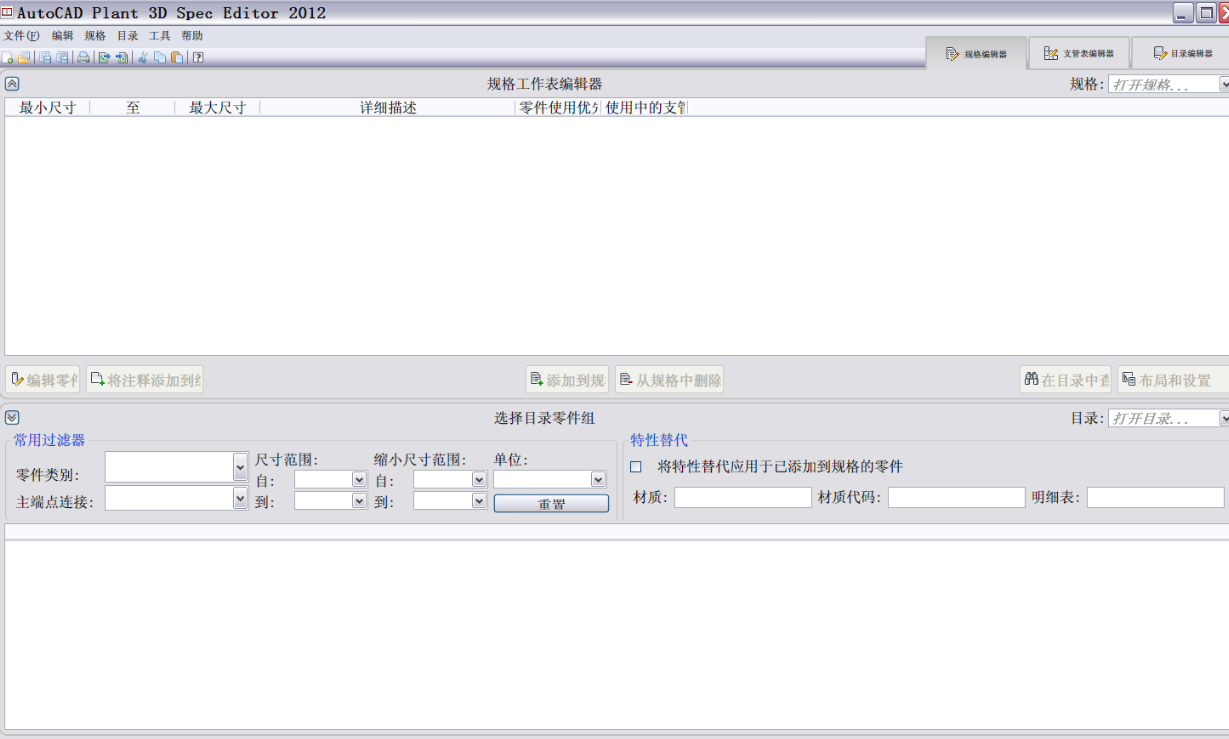
Task: Open the 文件 menu
Action: tap(21, 36)
